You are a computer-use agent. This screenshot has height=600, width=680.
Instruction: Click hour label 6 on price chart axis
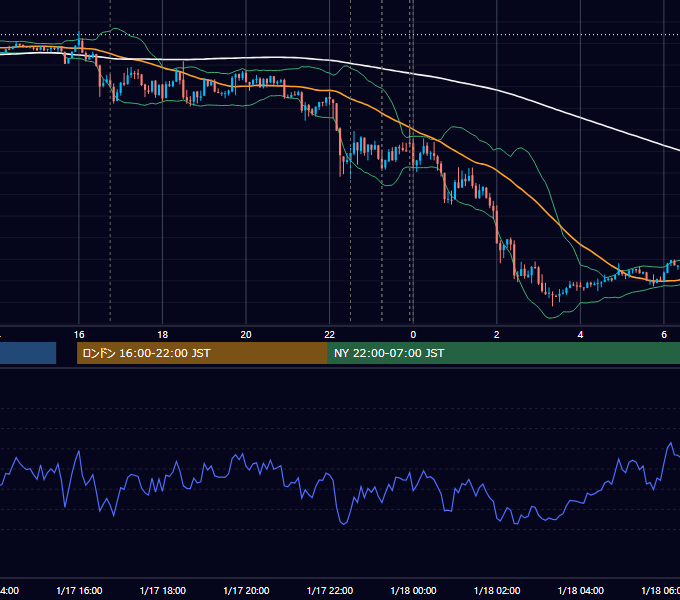pos(664,335)
